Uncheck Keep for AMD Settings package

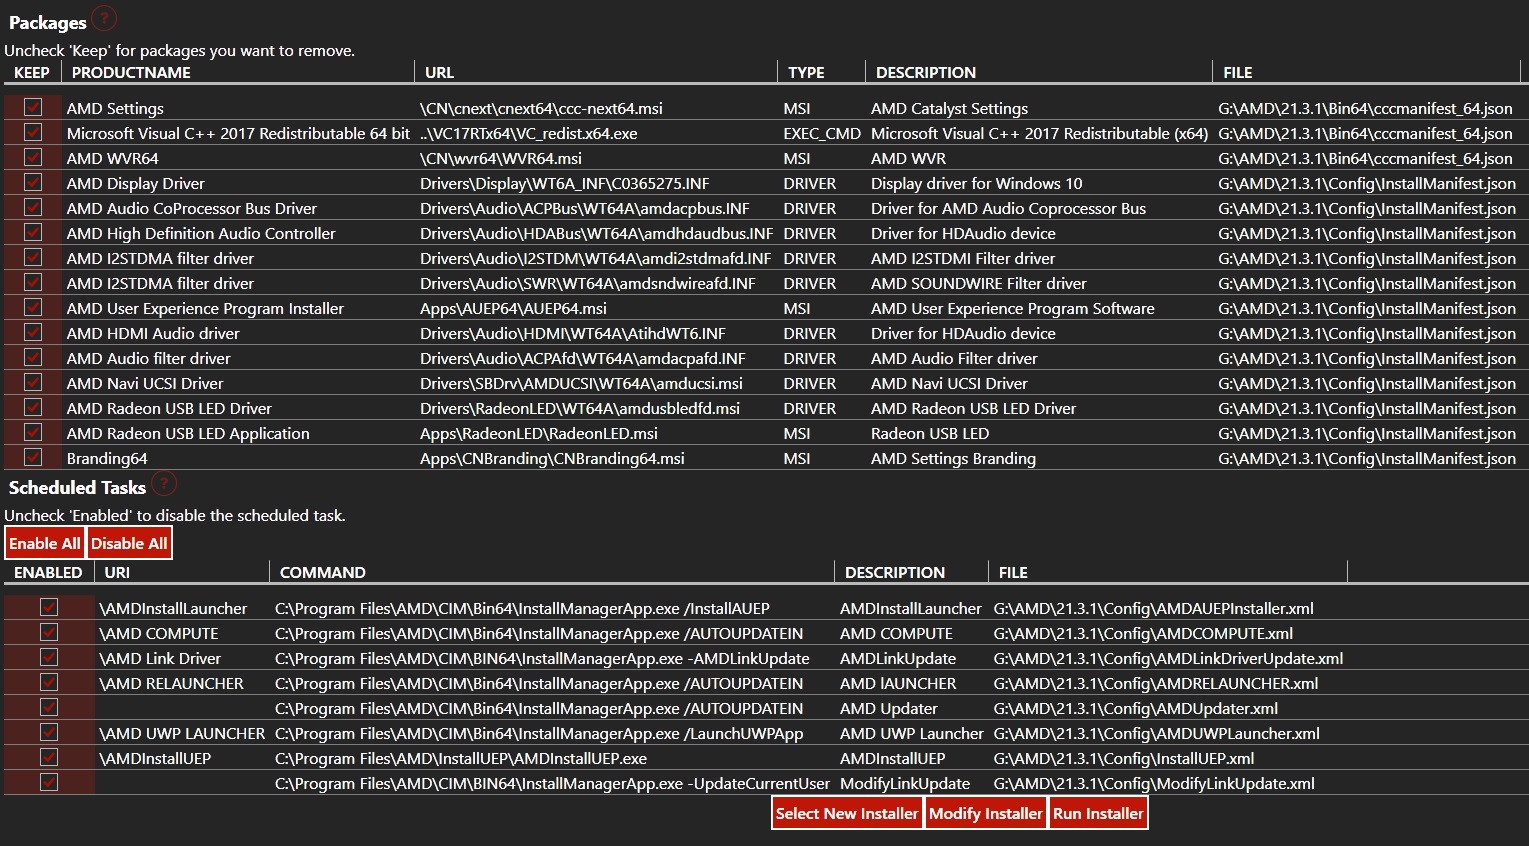click(33, 107)
